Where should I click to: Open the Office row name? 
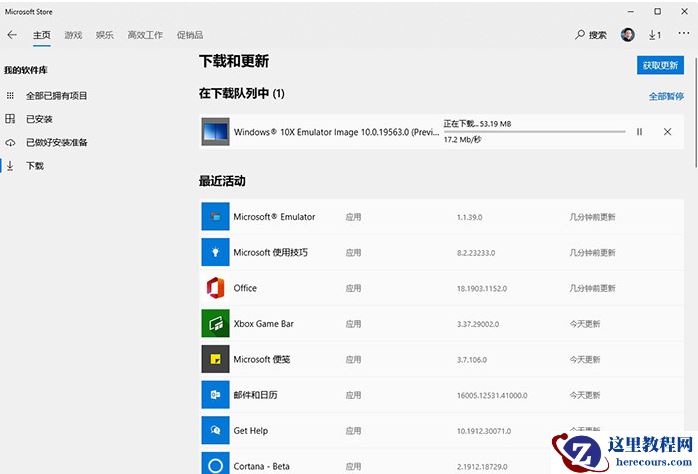[245, 288]
